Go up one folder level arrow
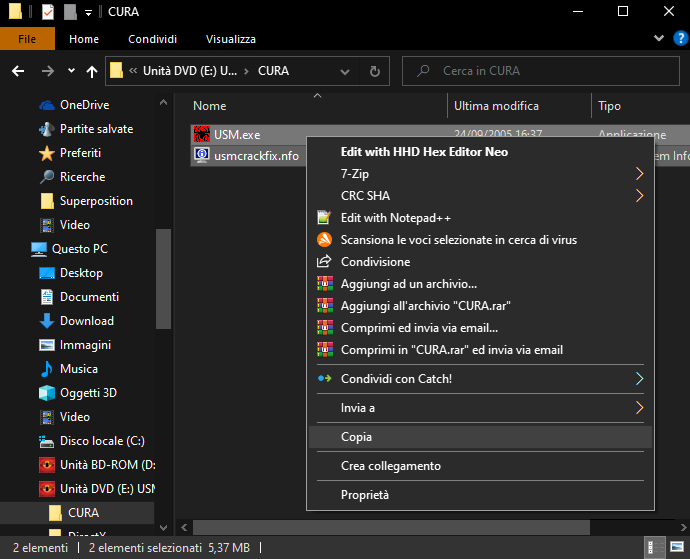 [92, 71]
